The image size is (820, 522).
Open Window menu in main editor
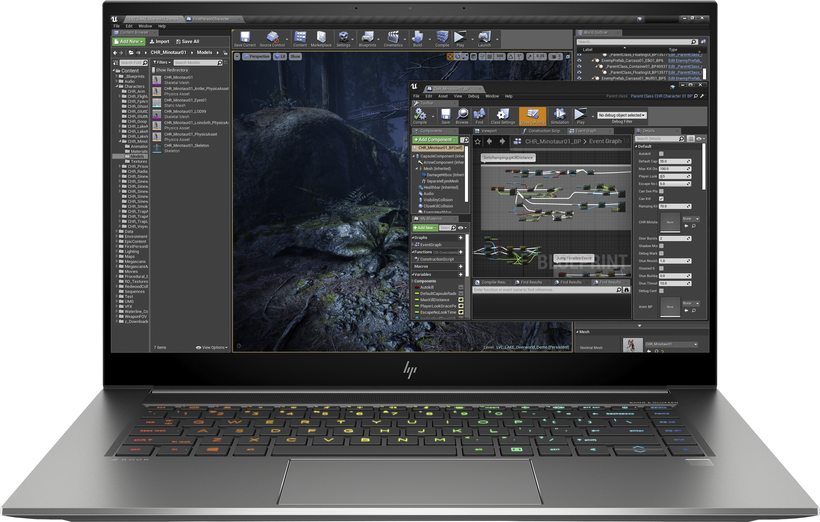[145, 26]
